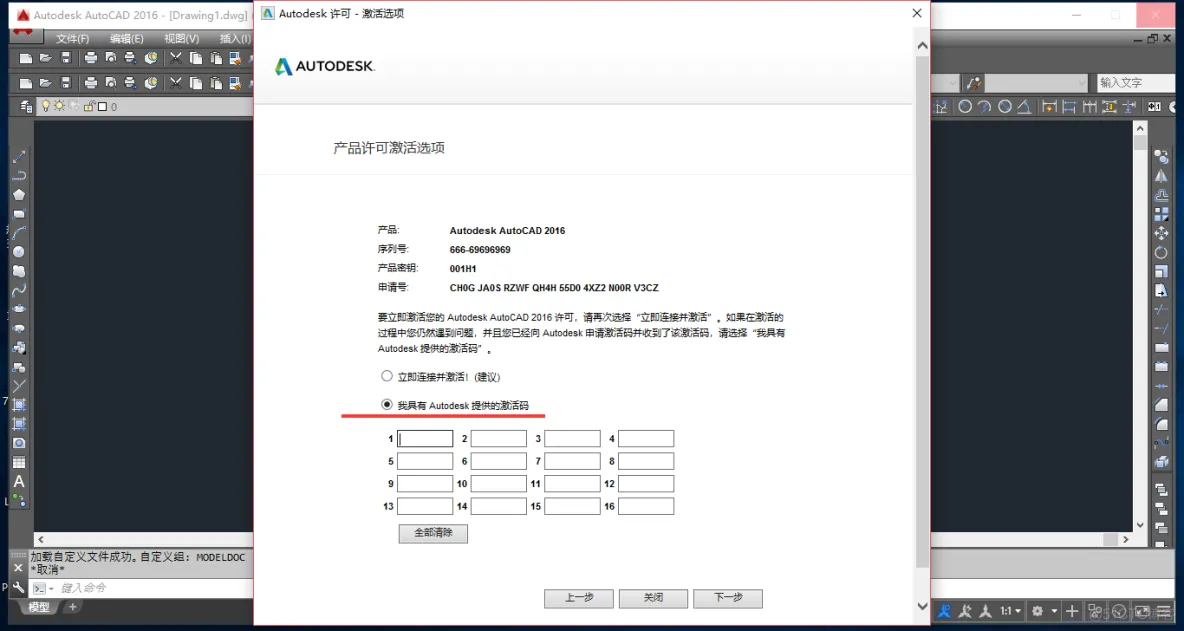Select the Array tool in the modify toolbar
Viewport: 1184px width, 631px height.
[1162, 214]
